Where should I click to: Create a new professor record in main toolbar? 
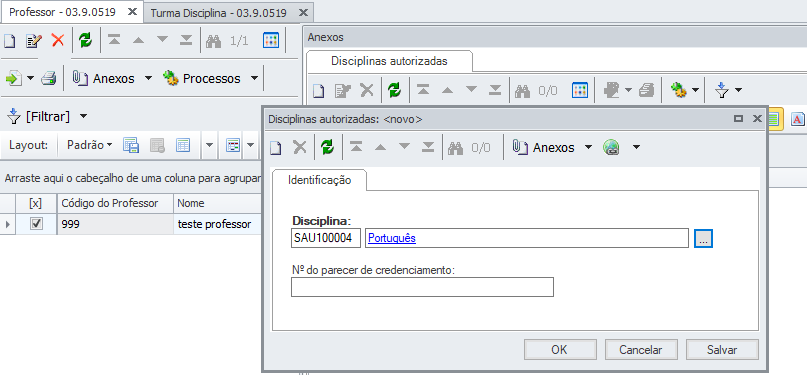point(9,41)
